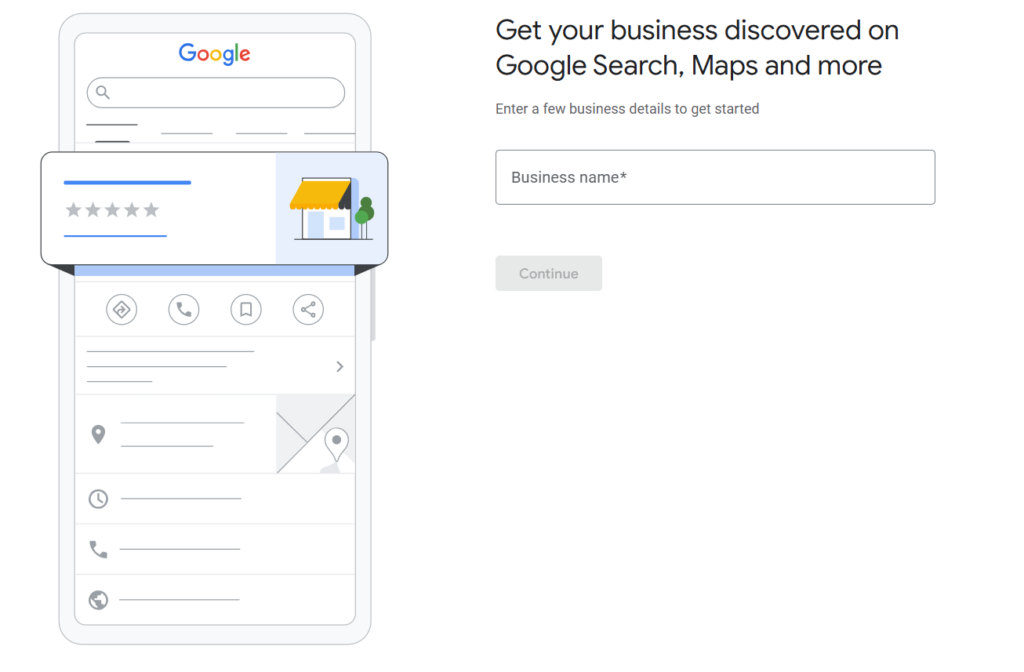Click the phone icon on the phone number row

pyautogui.click(x=98, y=549)
